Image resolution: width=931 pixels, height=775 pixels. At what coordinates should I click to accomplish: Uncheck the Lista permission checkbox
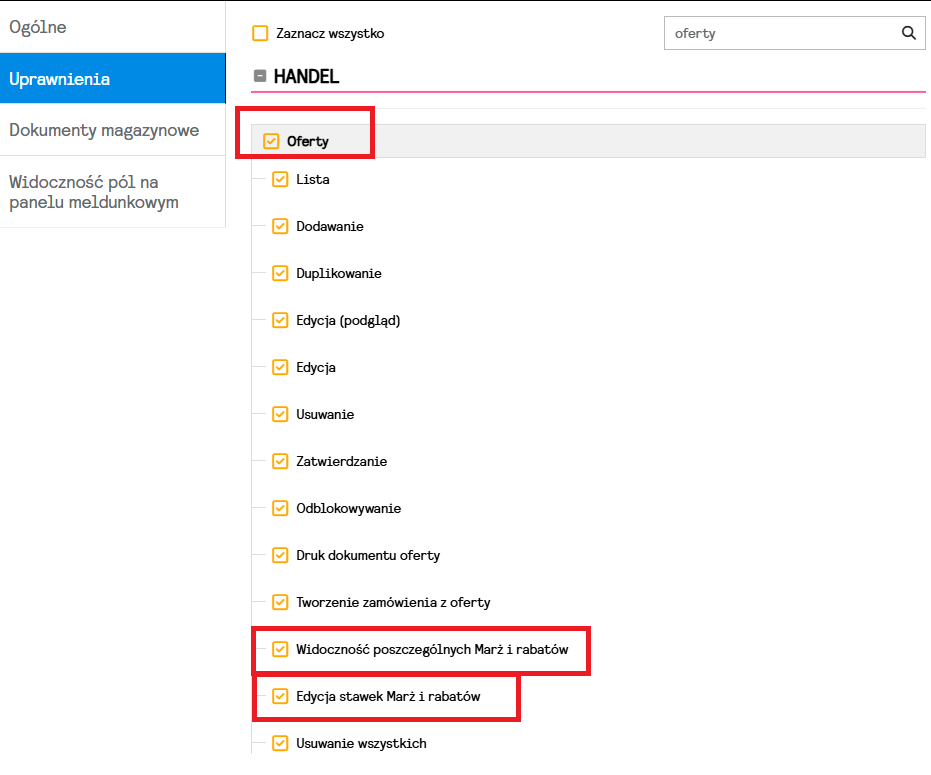pos(280,180)
